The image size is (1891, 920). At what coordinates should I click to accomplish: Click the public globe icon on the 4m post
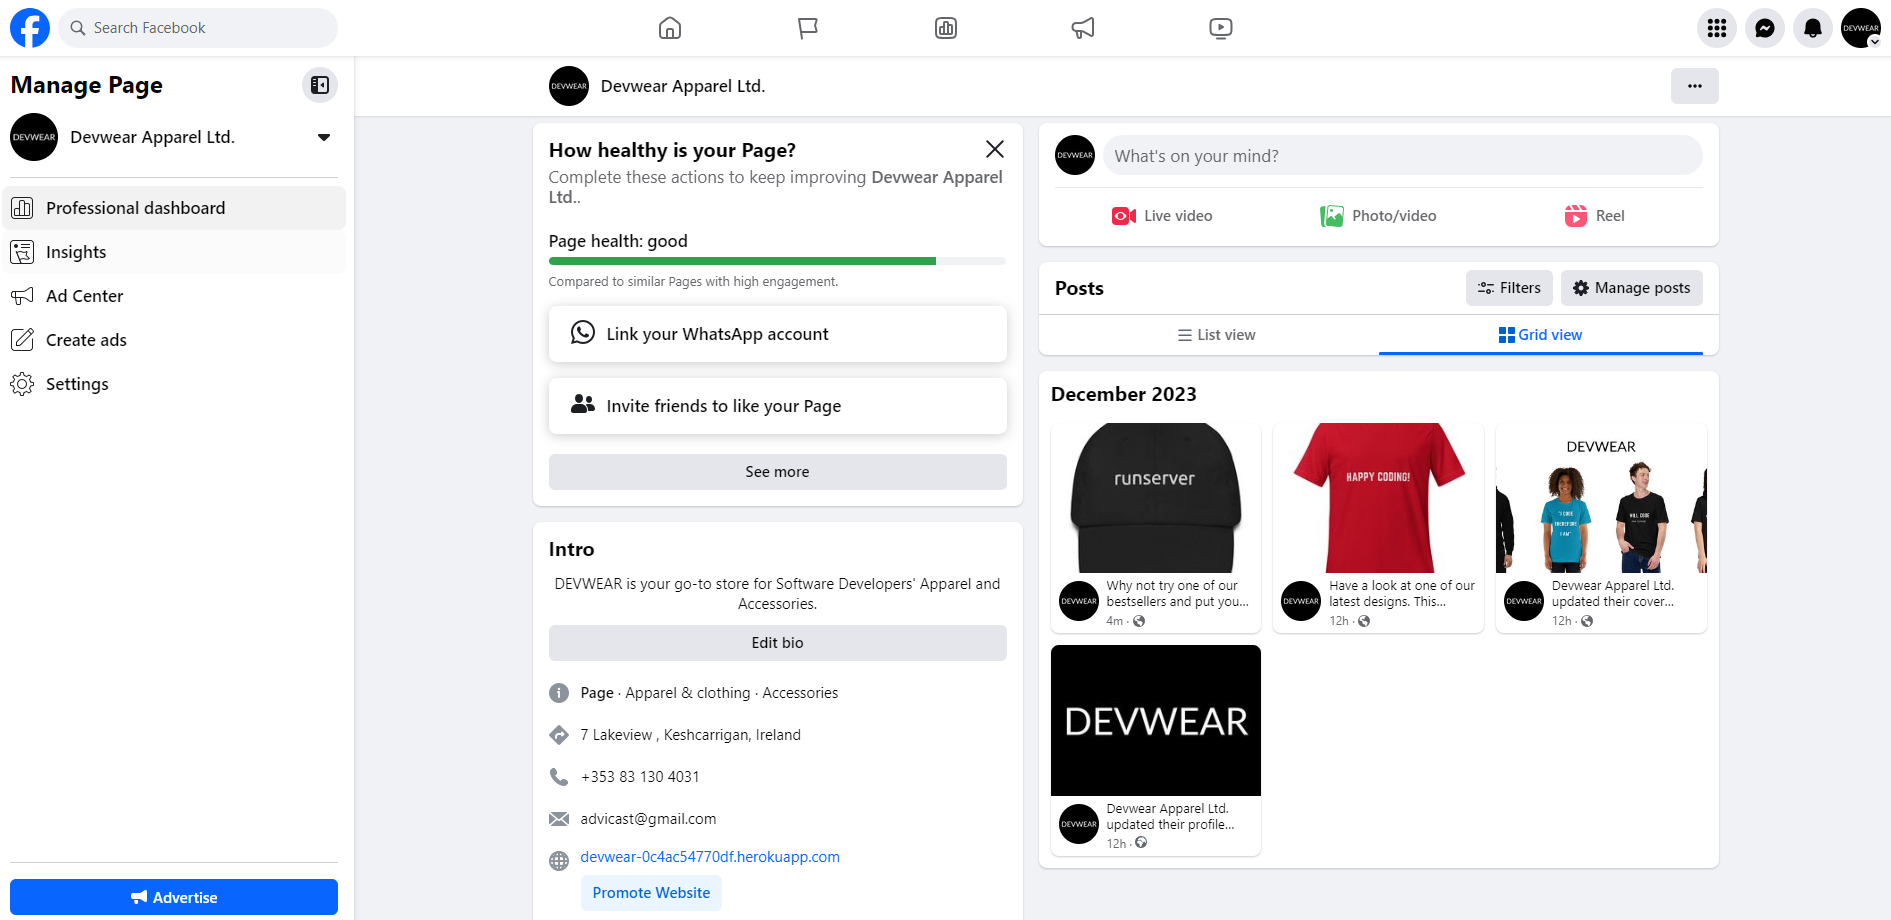[1139, 621]
